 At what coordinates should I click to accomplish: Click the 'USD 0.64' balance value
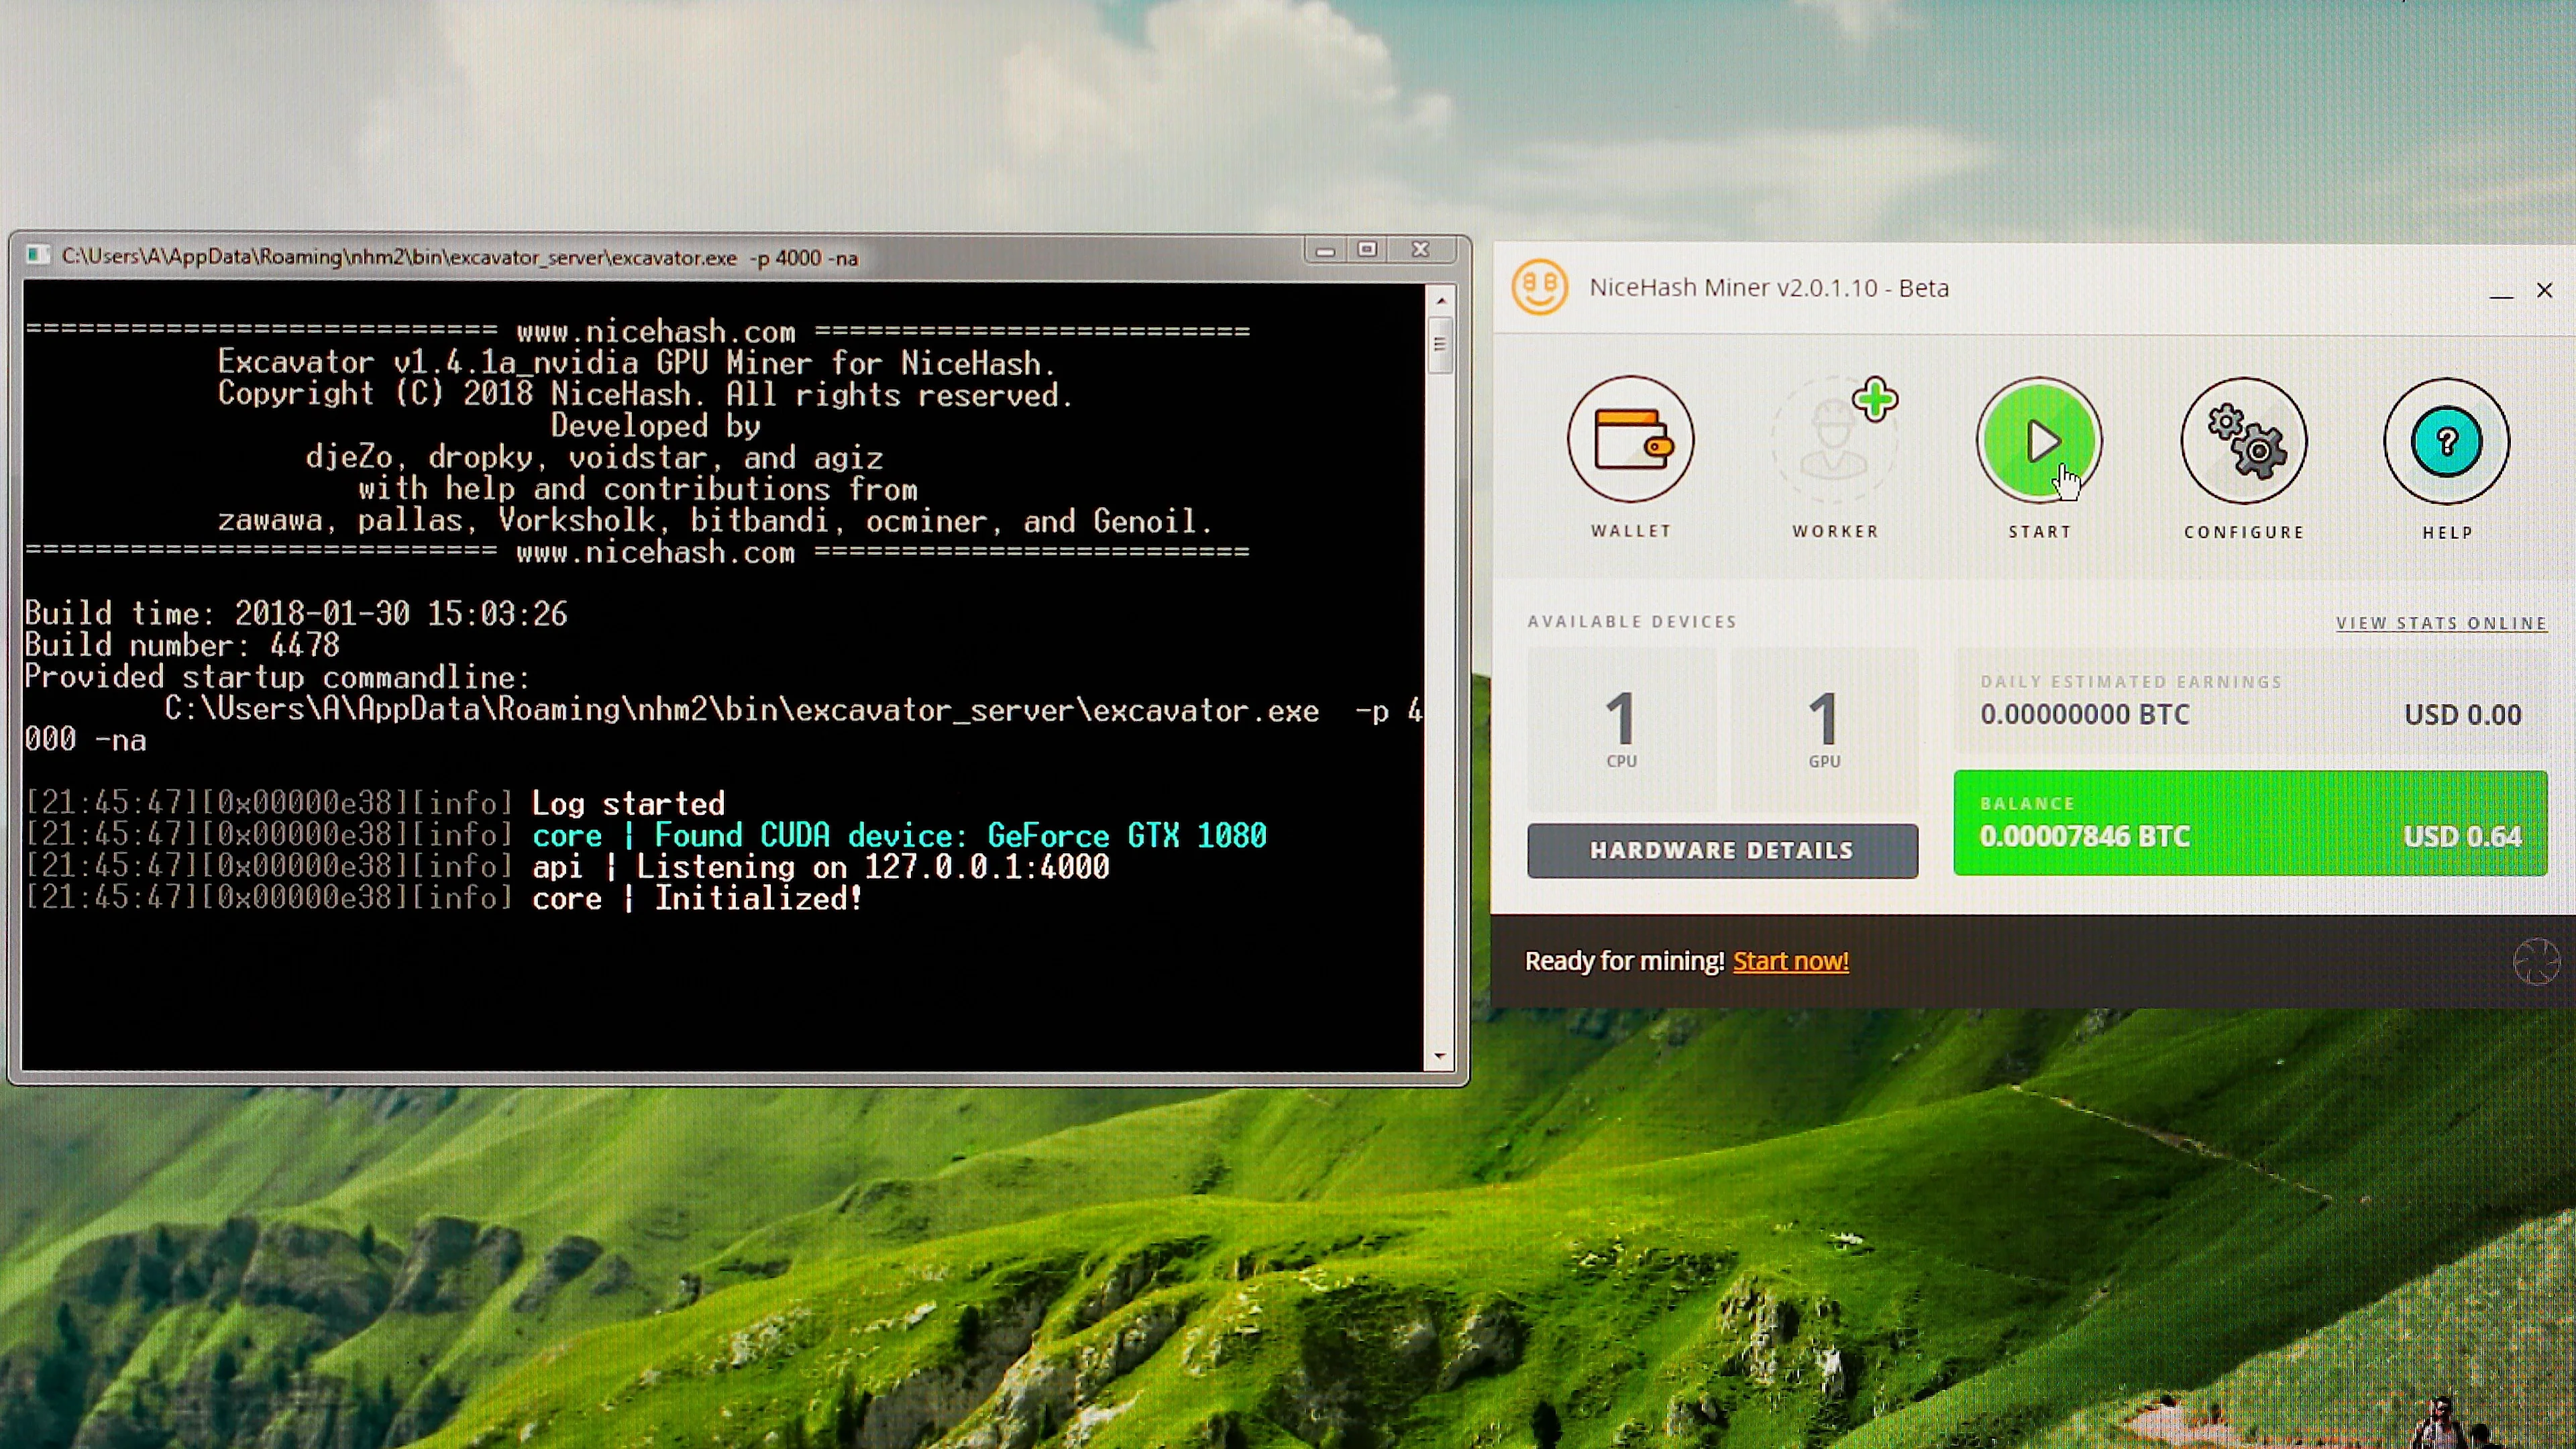2462,836
